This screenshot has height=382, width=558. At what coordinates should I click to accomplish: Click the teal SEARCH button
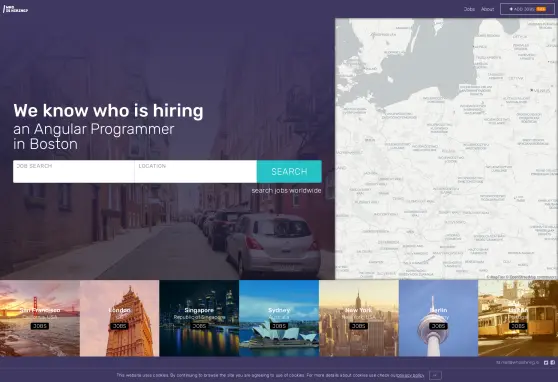(x=289, y=172)
